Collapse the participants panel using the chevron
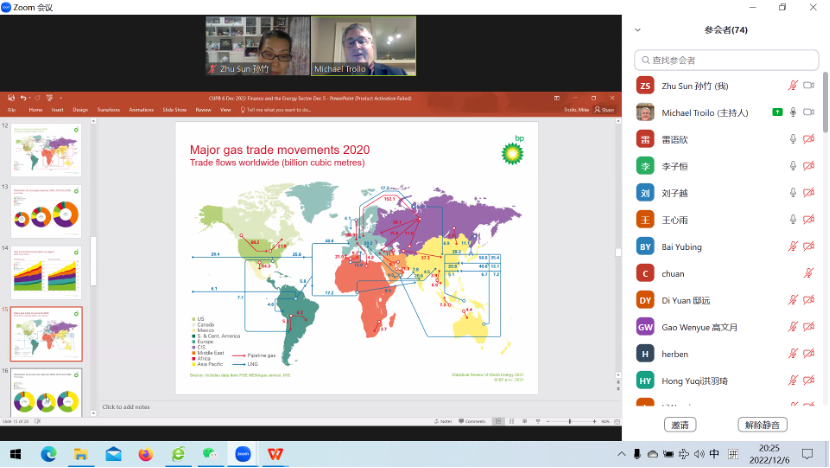 [x=639, y=30]
